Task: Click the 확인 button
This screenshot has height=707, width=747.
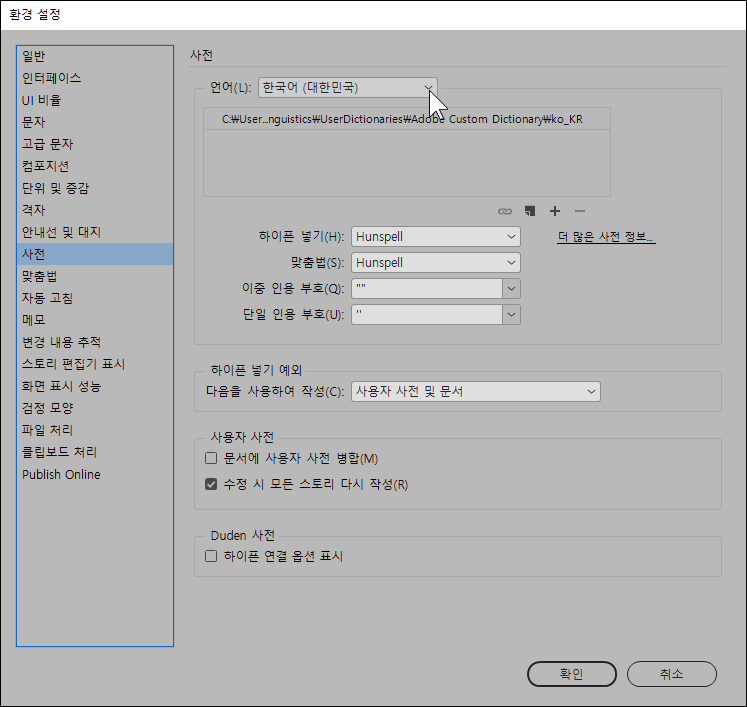Action: pyautogui.click(x=572, y=674)
